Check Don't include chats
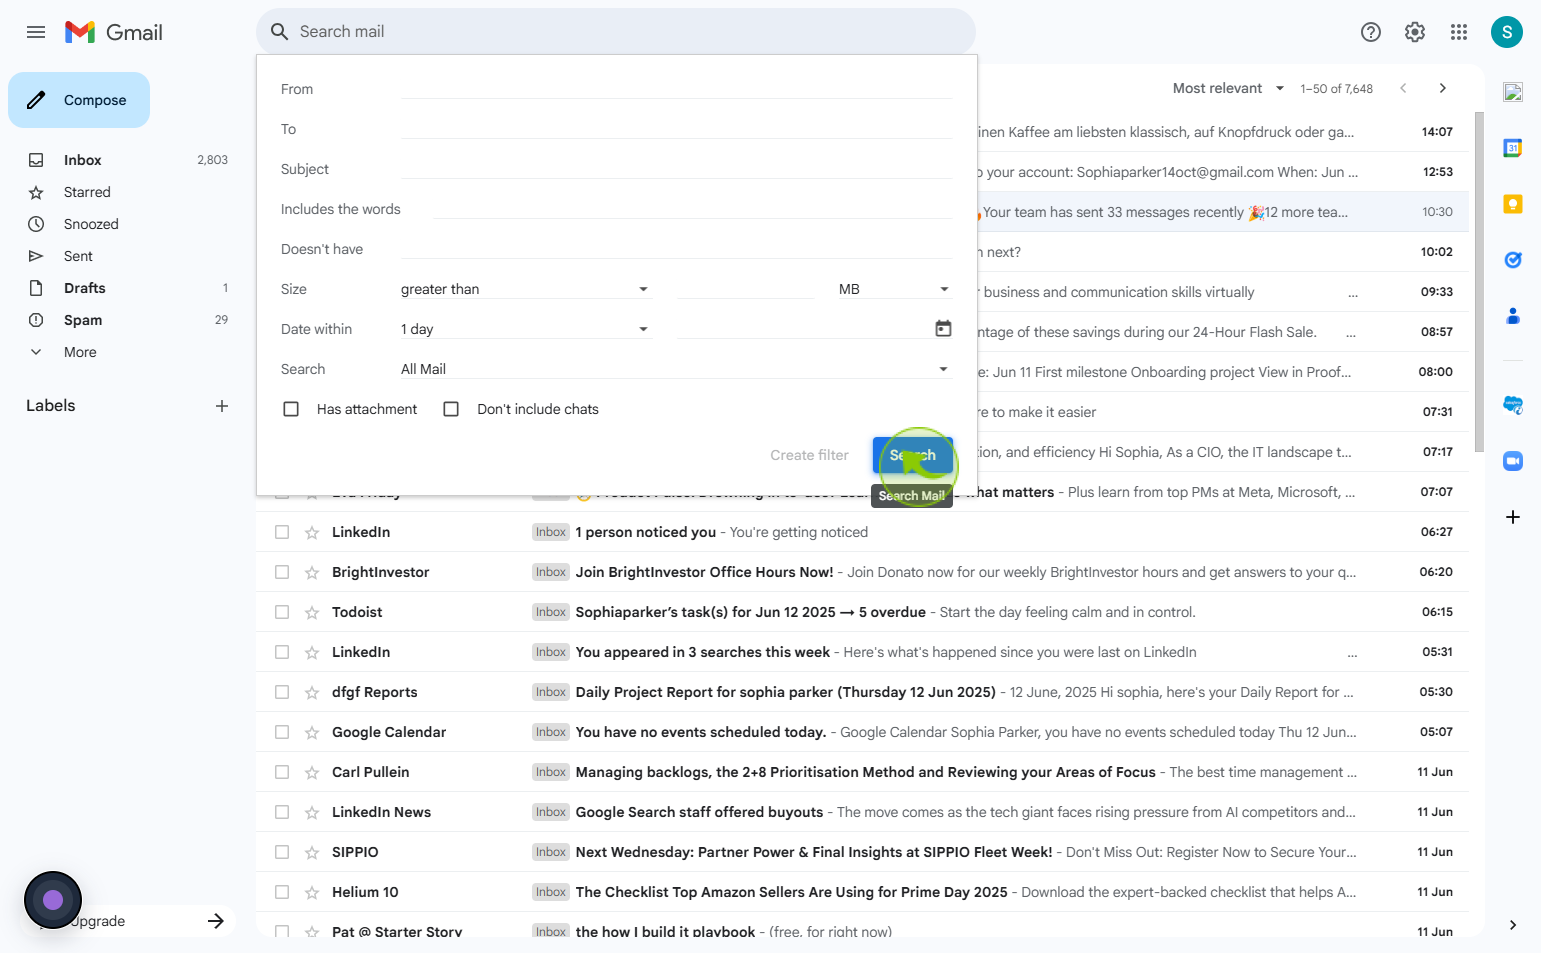Viewport: 1541px width, 953px height. click(x=451, y=409)
